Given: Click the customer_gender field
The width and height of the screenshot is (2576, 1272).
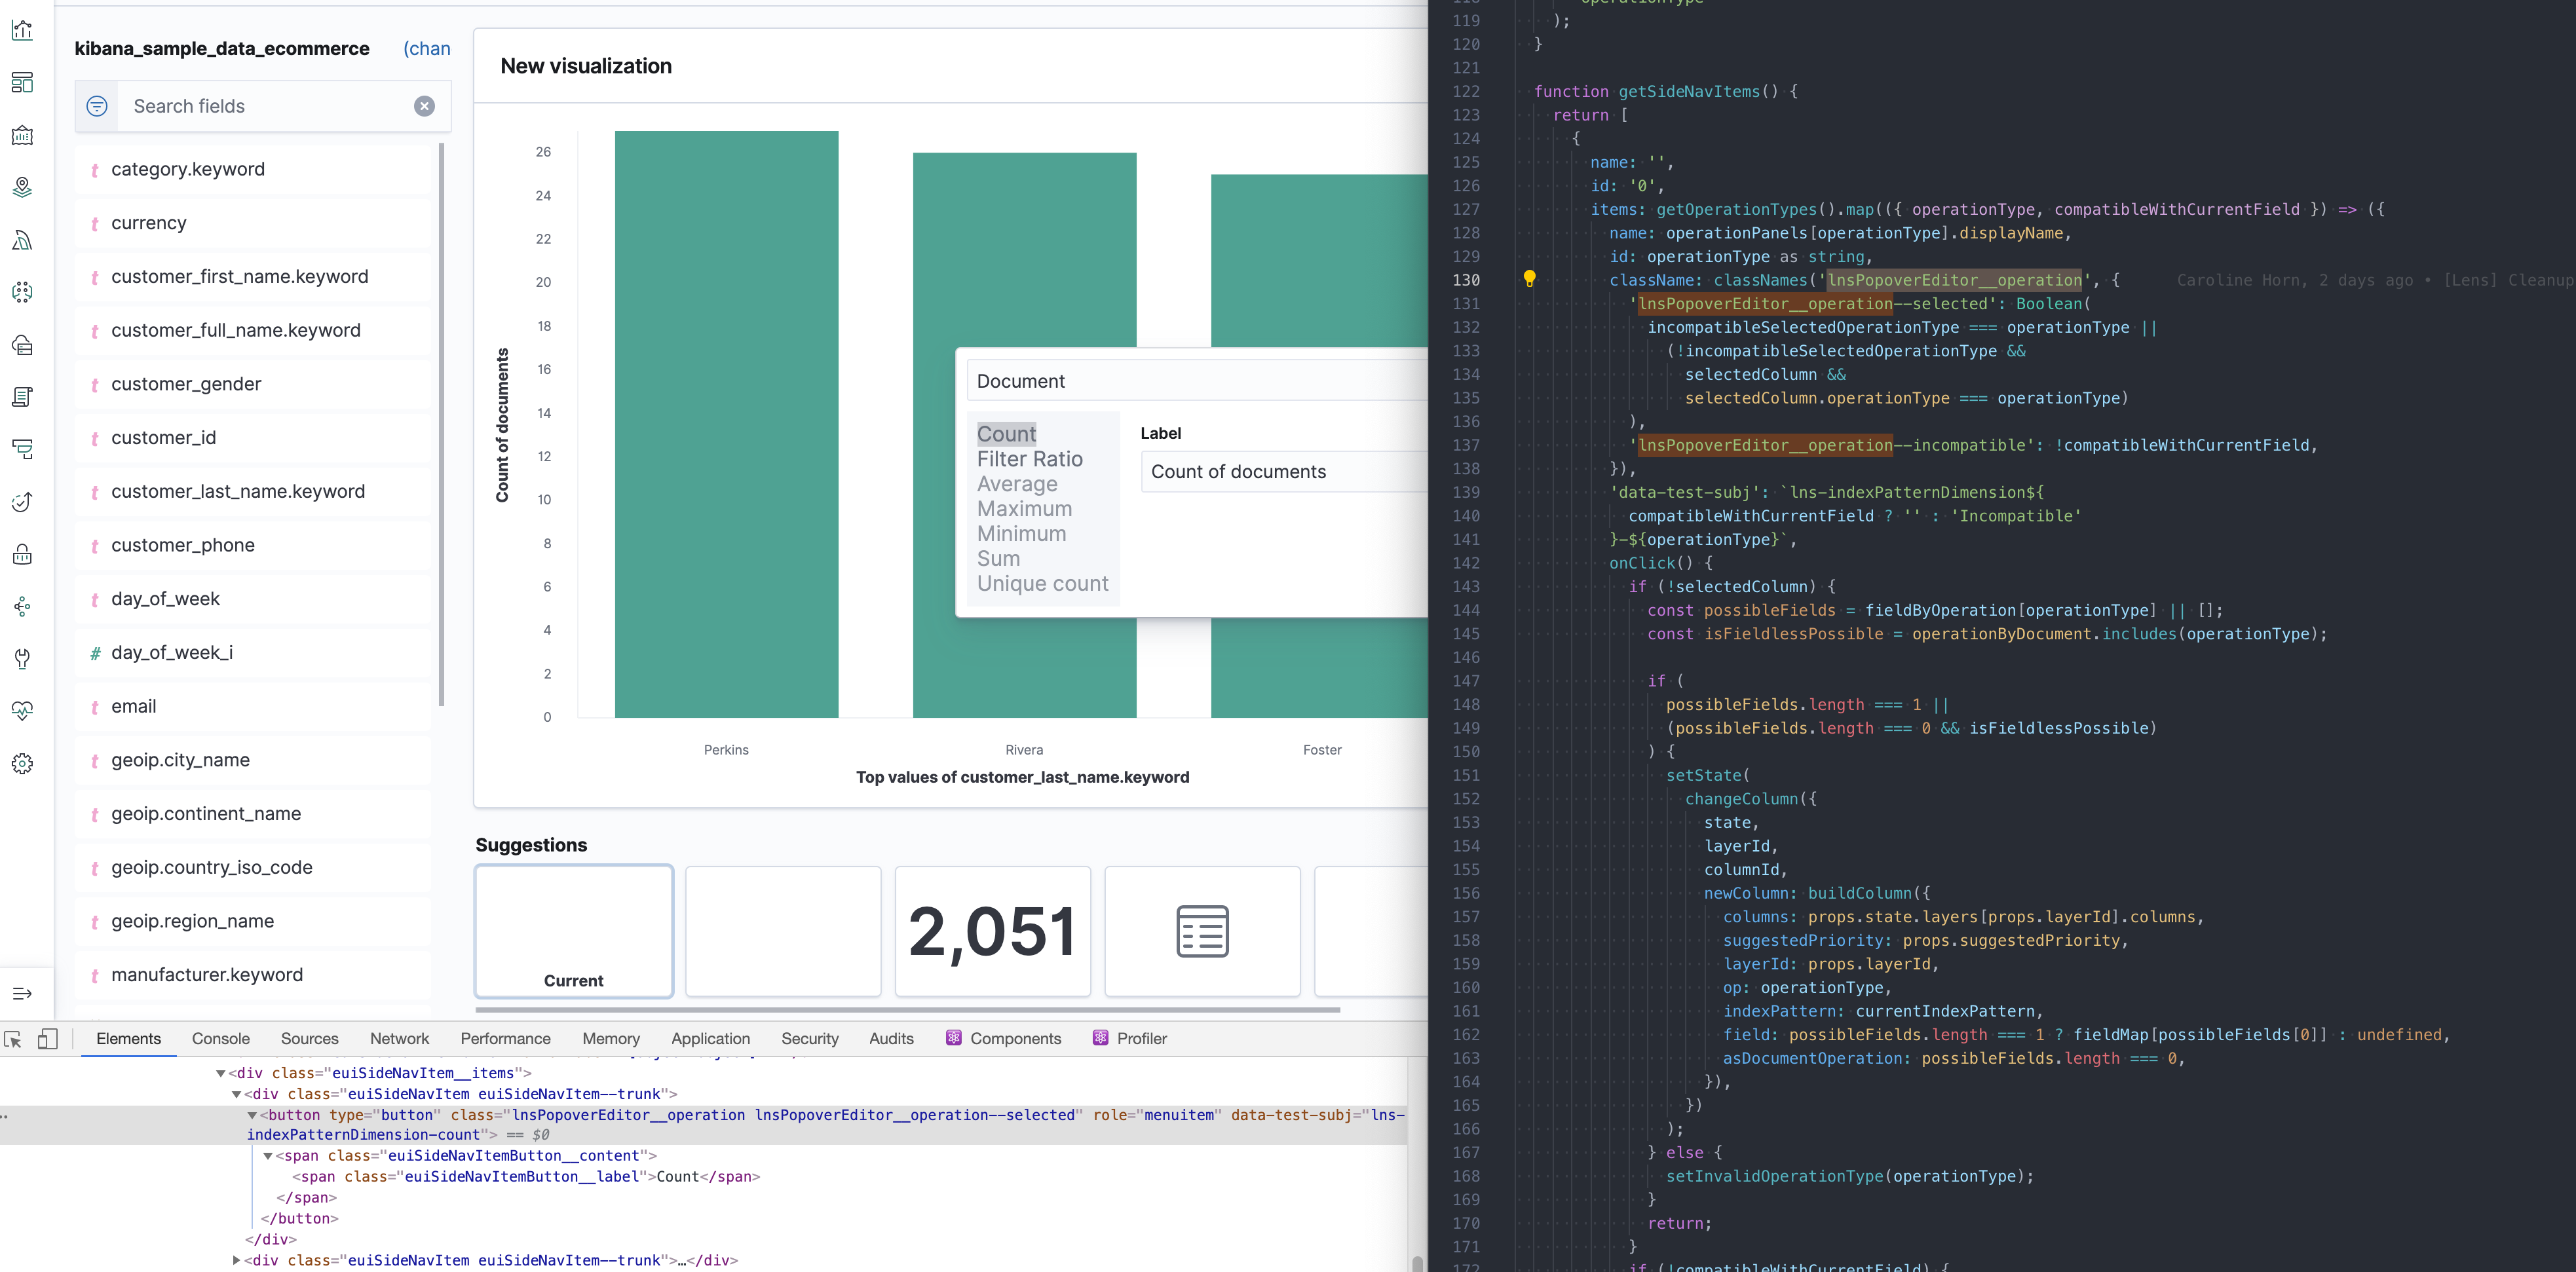Looking at the screenshot, I should 254,384.
